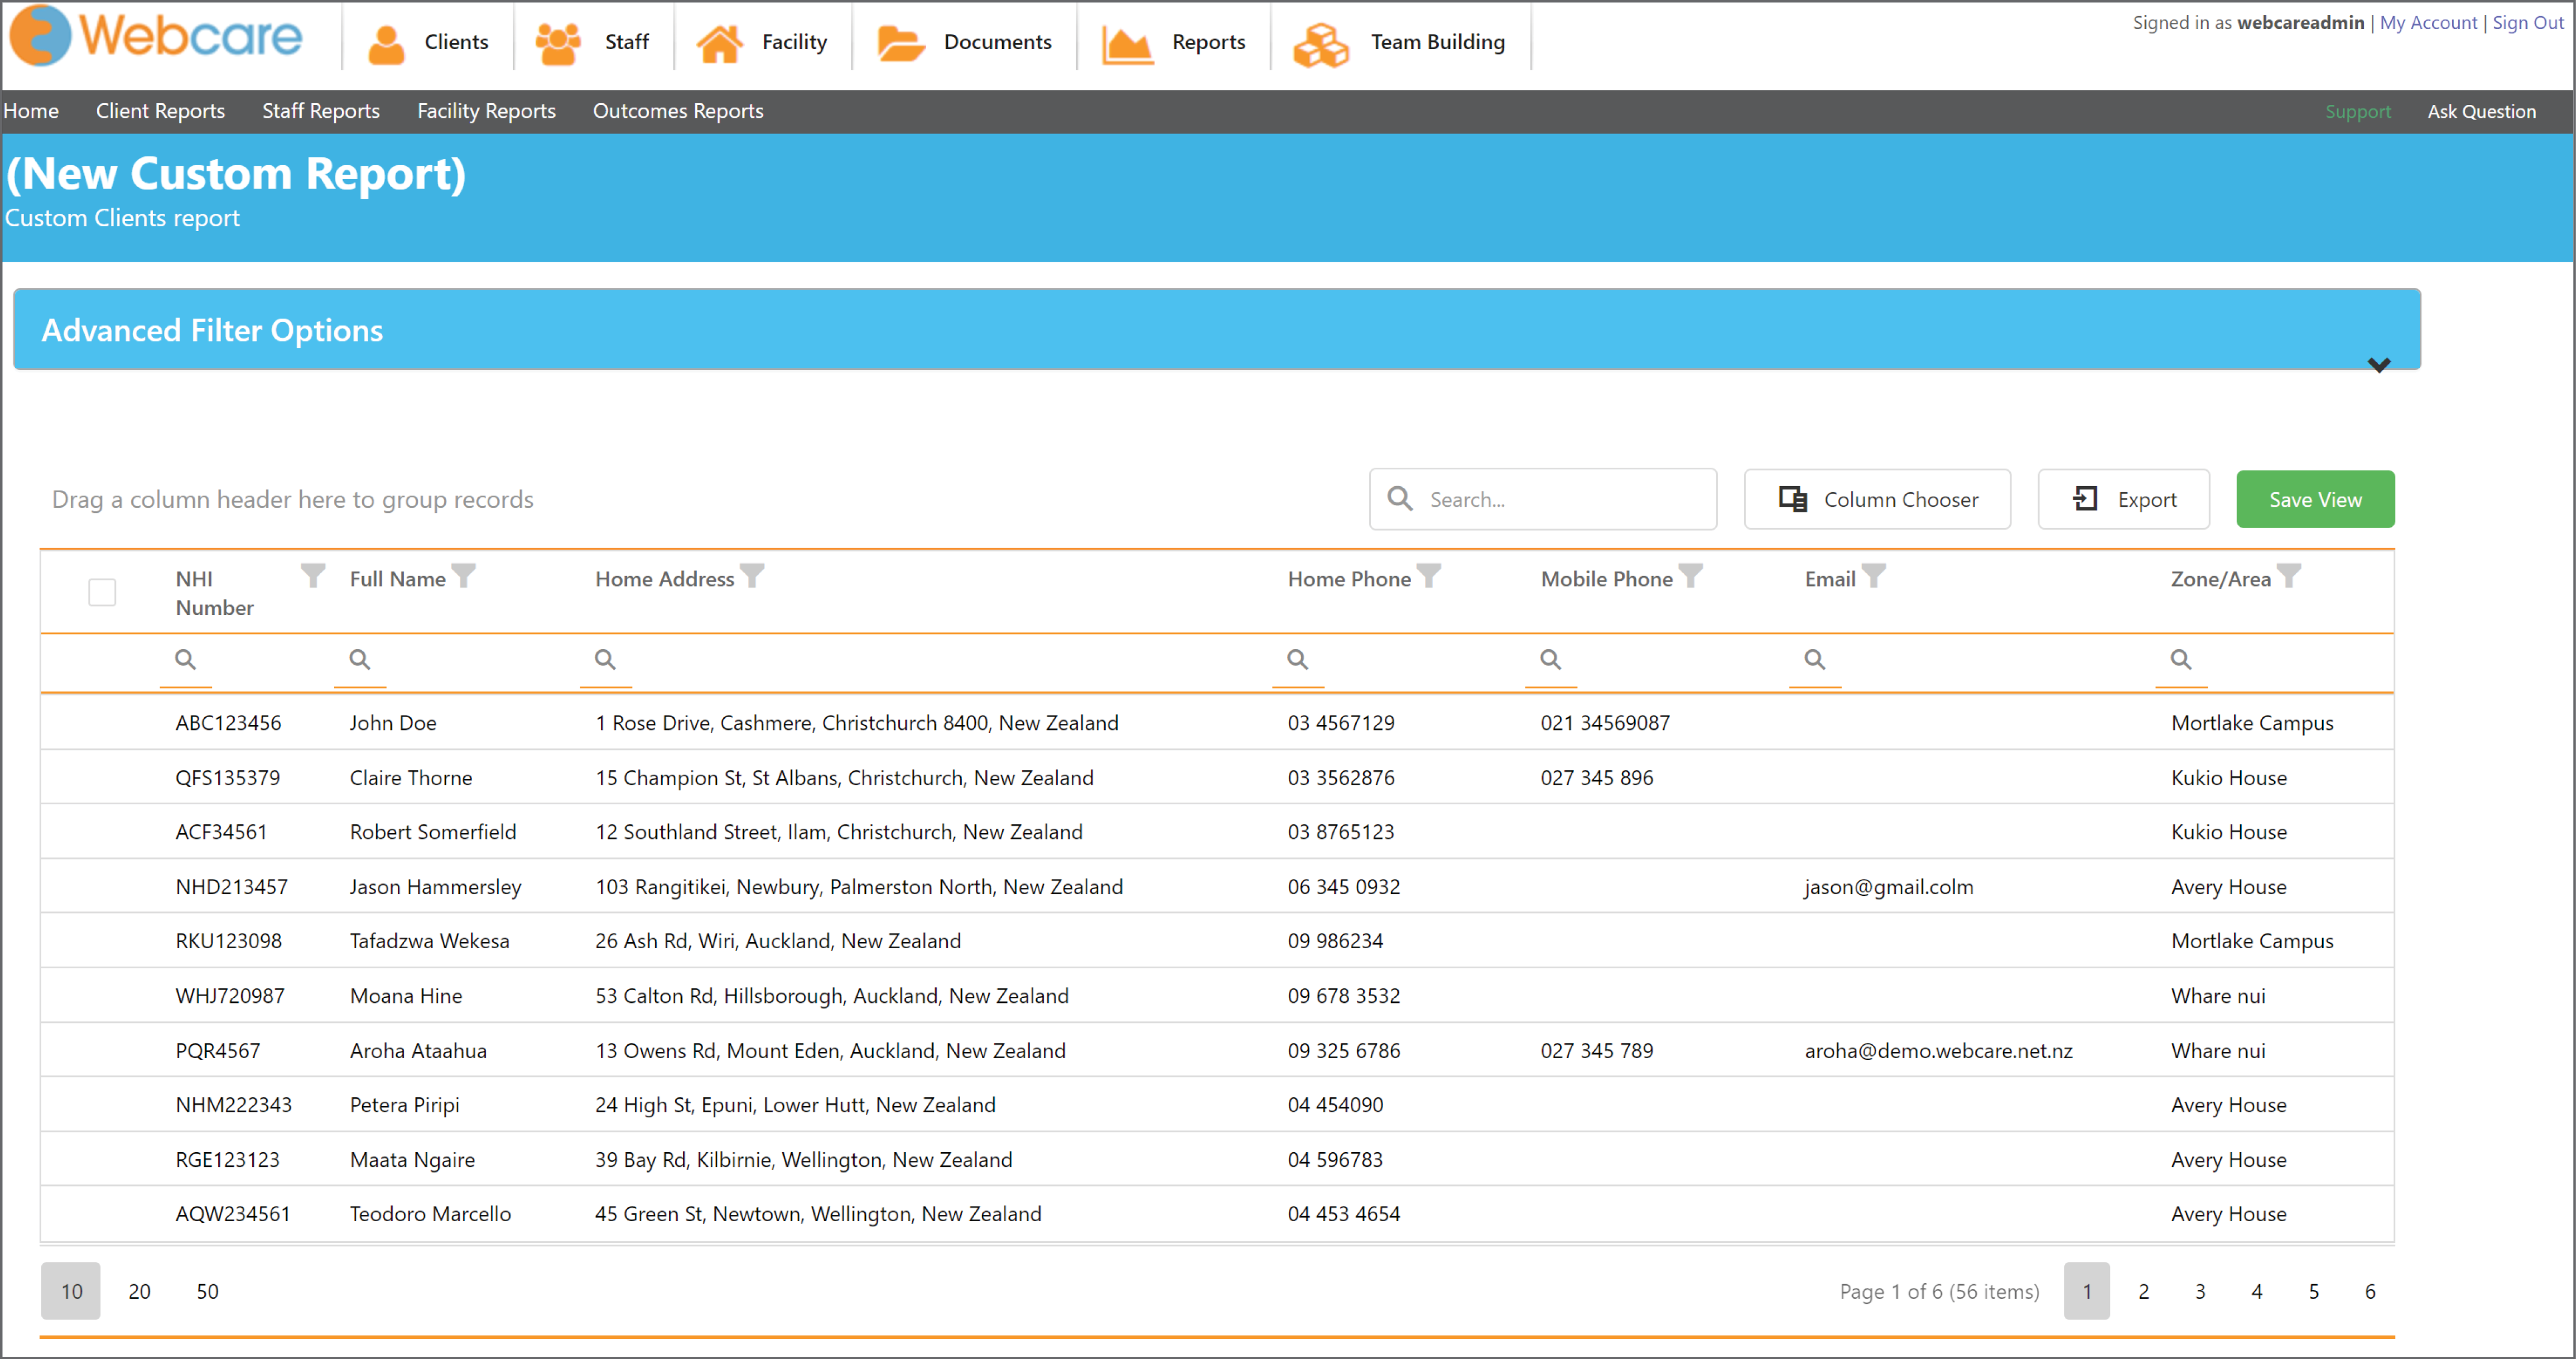The height and width of the screenshot is (1359, 2576).
Task: Open the Reports chart icon
Action: point(1127,43)
